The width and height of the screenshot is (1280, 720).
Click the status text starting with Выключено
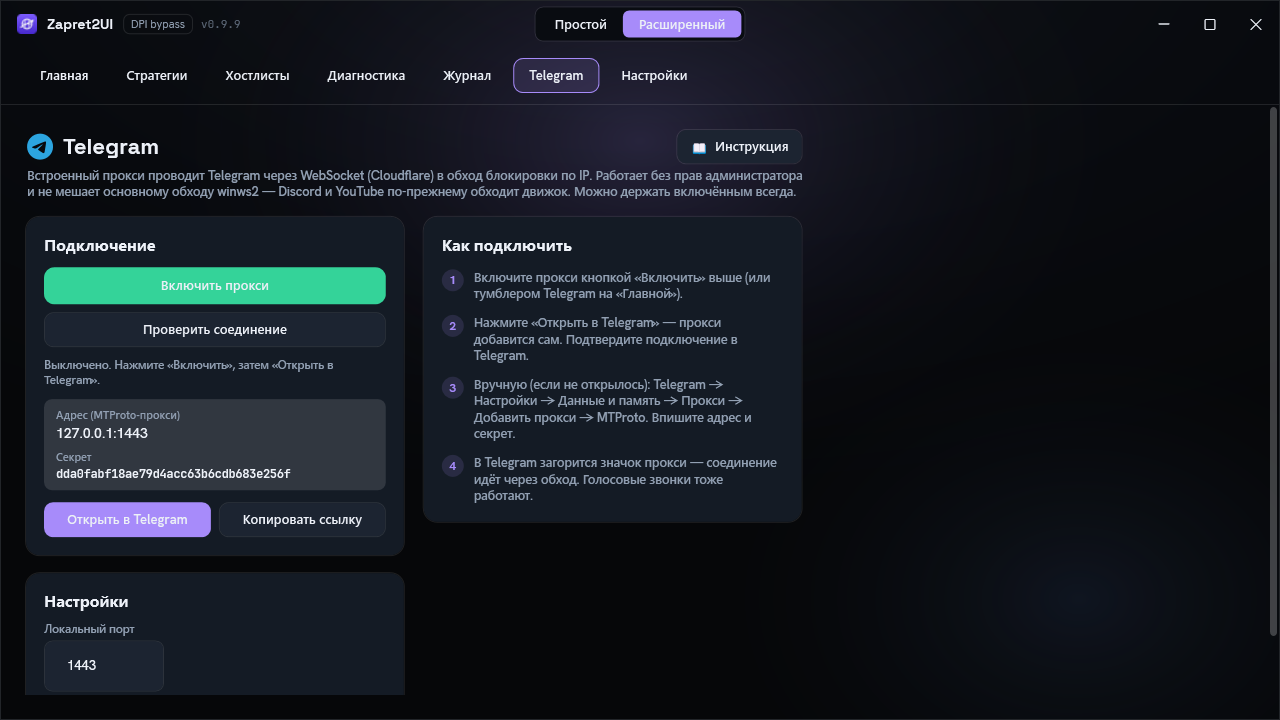point(189,372)
